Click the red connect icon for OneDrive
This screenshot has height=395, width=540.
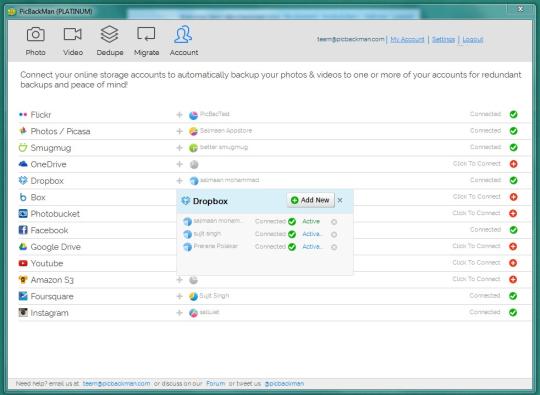coord(513,164)
